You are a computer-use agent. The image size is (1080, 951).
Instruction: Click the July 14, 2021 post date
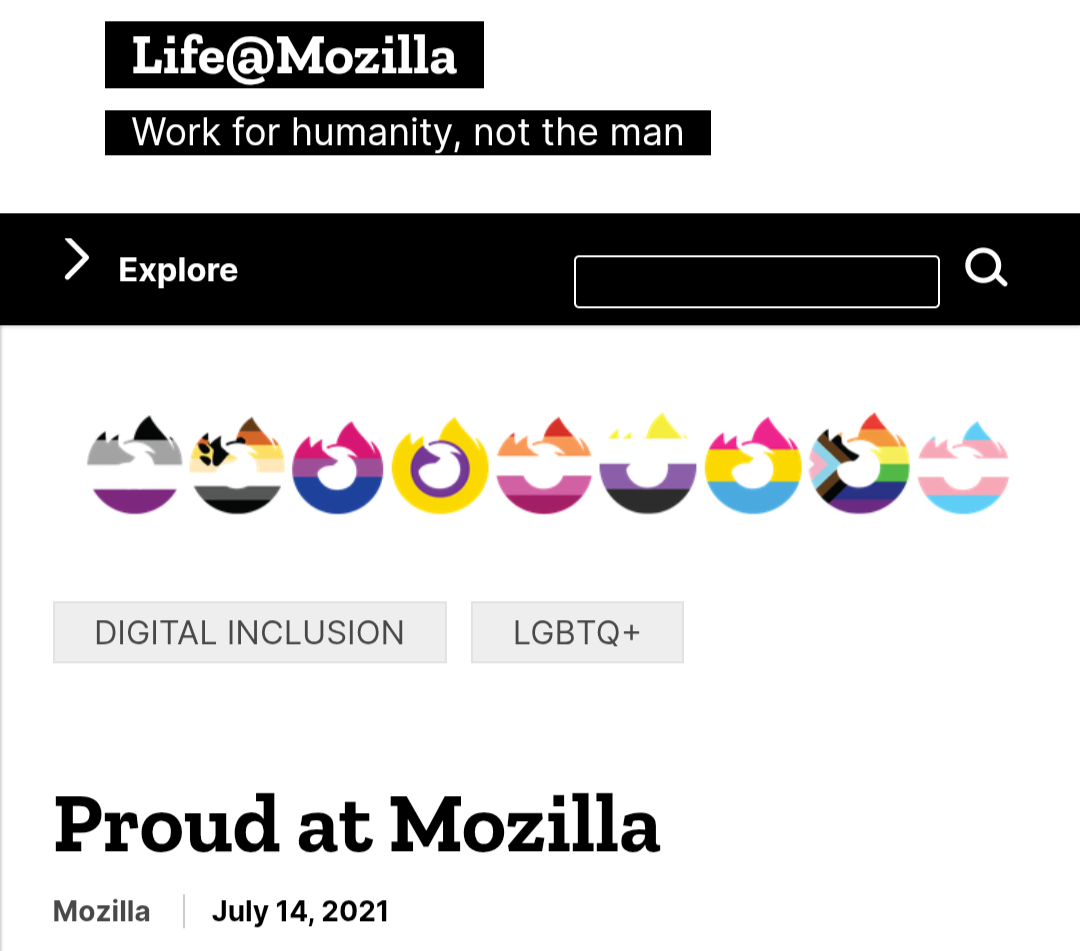click(300, 911)
